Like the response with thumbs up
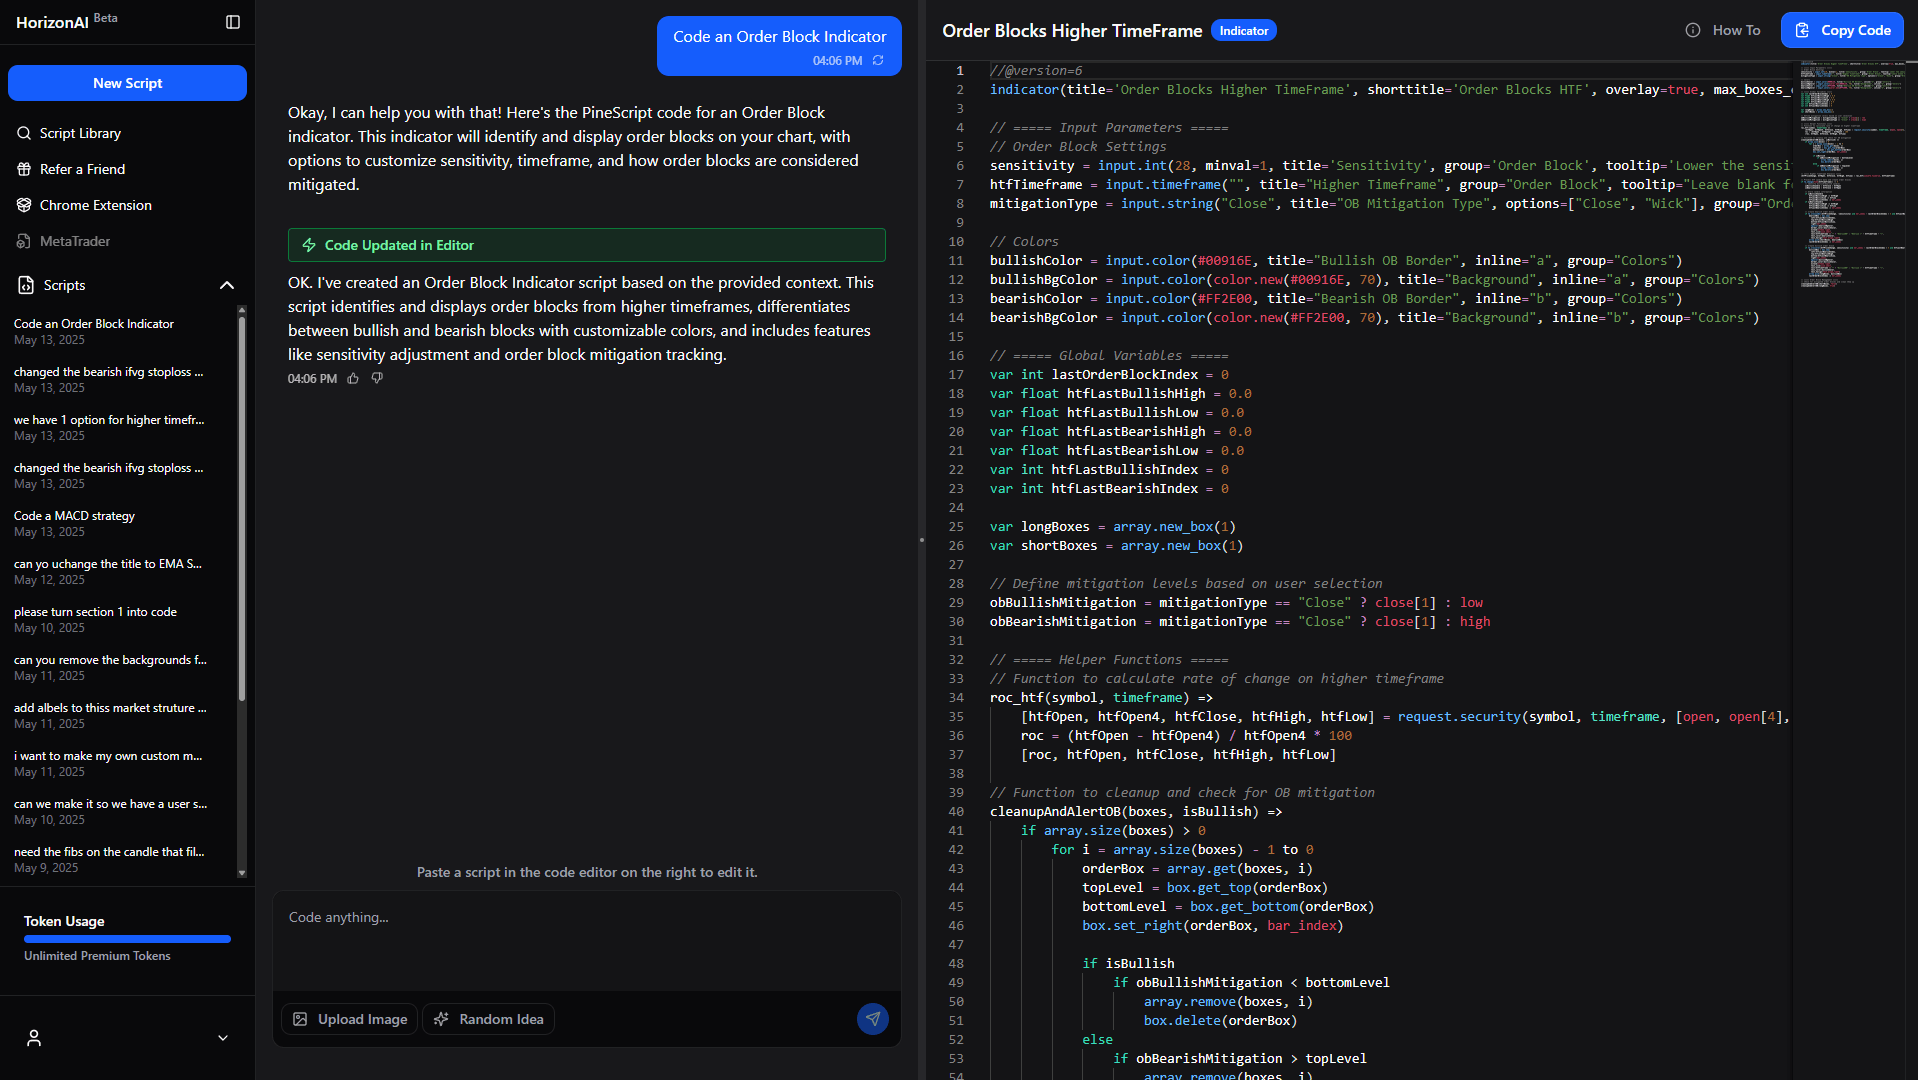This screenshot has width=1918, height=1080. coord(353,379)
